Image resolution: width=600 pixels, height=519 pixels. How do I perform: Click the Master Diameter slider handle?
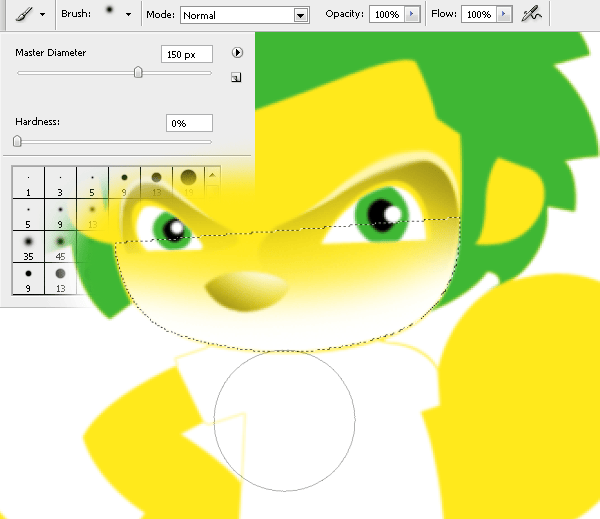point(138,72)
